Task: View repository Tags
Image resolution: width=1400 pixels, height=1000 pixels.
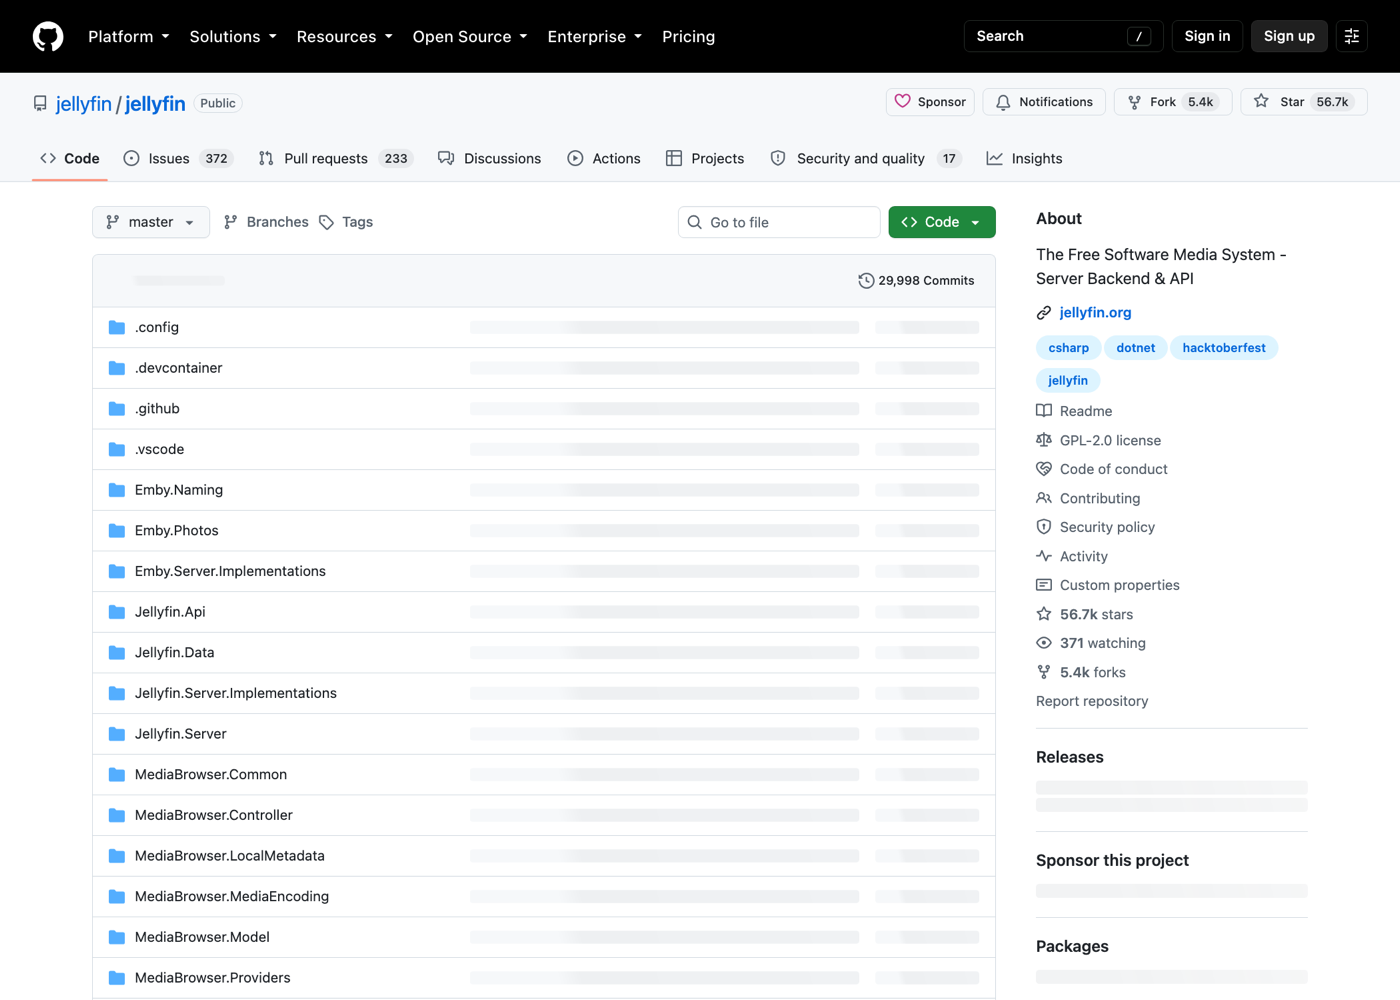Action: [x=346, y=222]
